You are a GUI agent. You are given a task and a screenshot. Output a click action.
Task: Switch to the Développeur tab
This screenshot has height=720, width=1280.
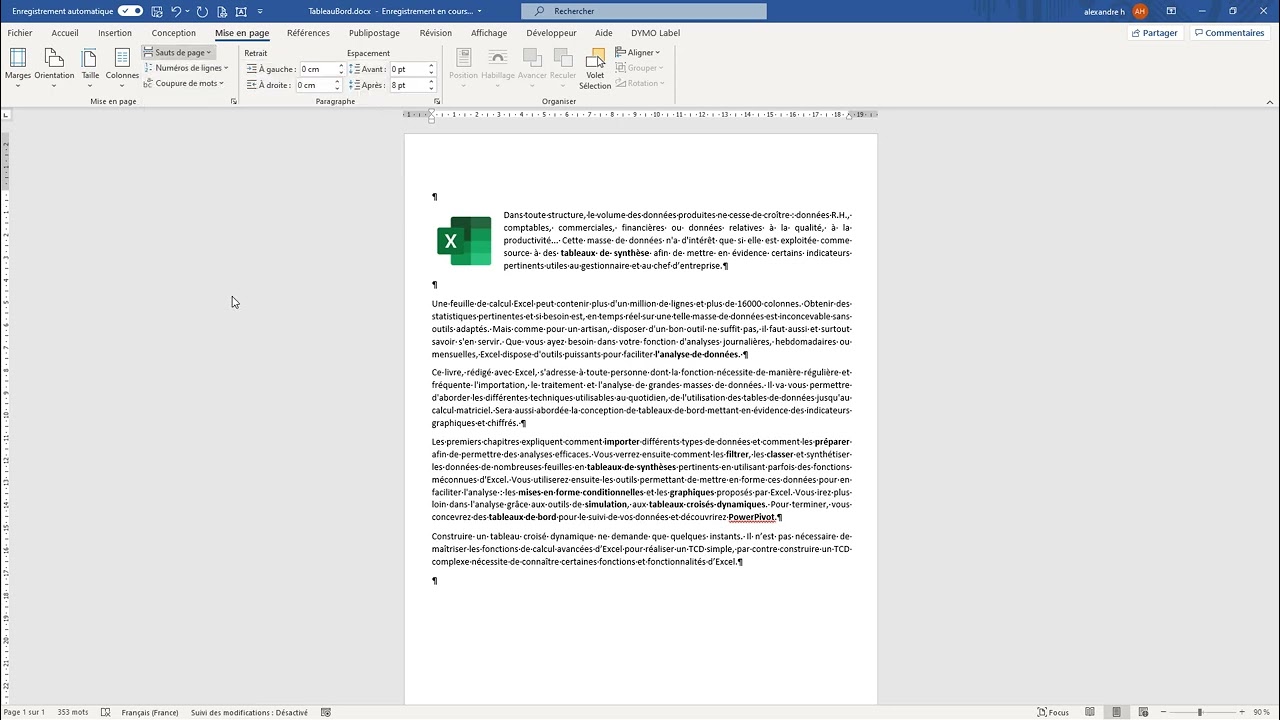click(x=551, y=33)
